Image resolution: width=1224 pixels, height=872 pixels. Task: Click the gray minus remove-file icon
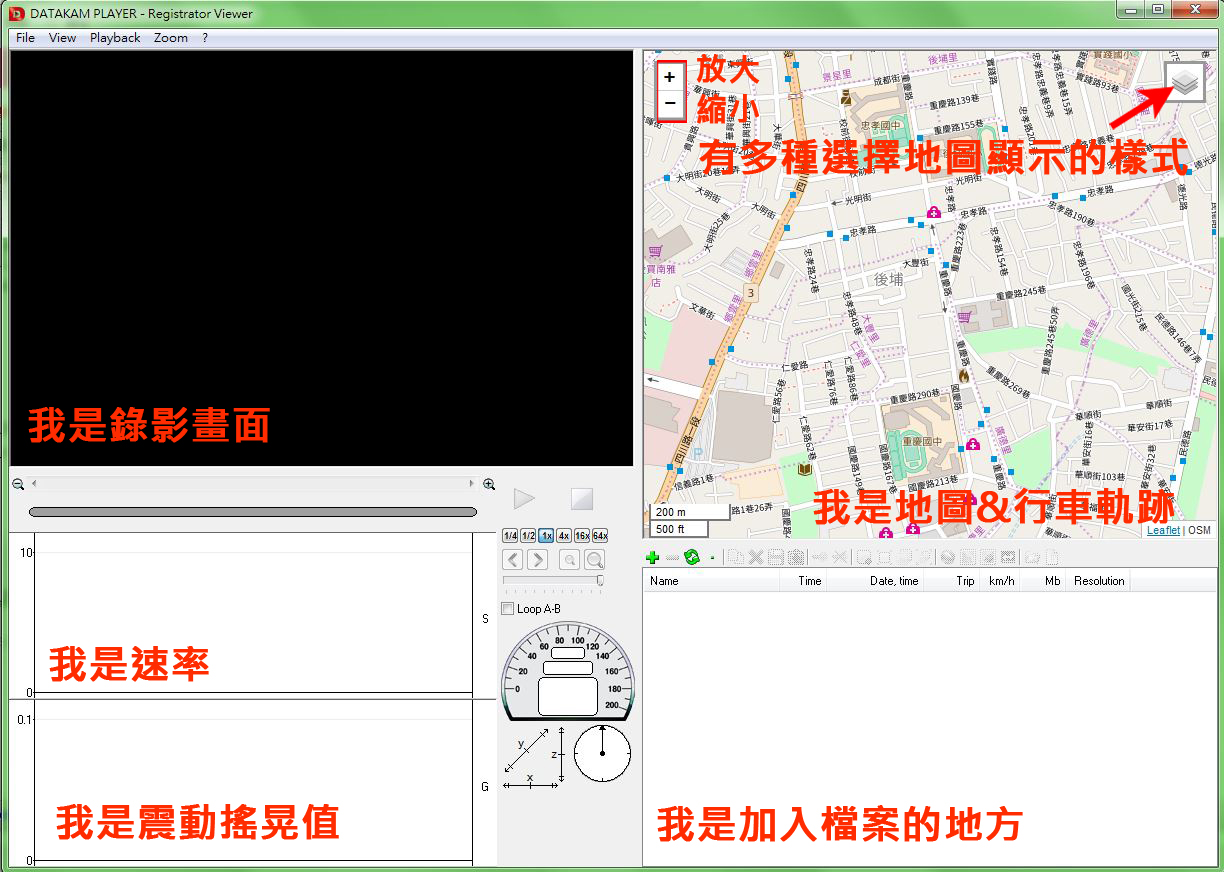point(672,557)
